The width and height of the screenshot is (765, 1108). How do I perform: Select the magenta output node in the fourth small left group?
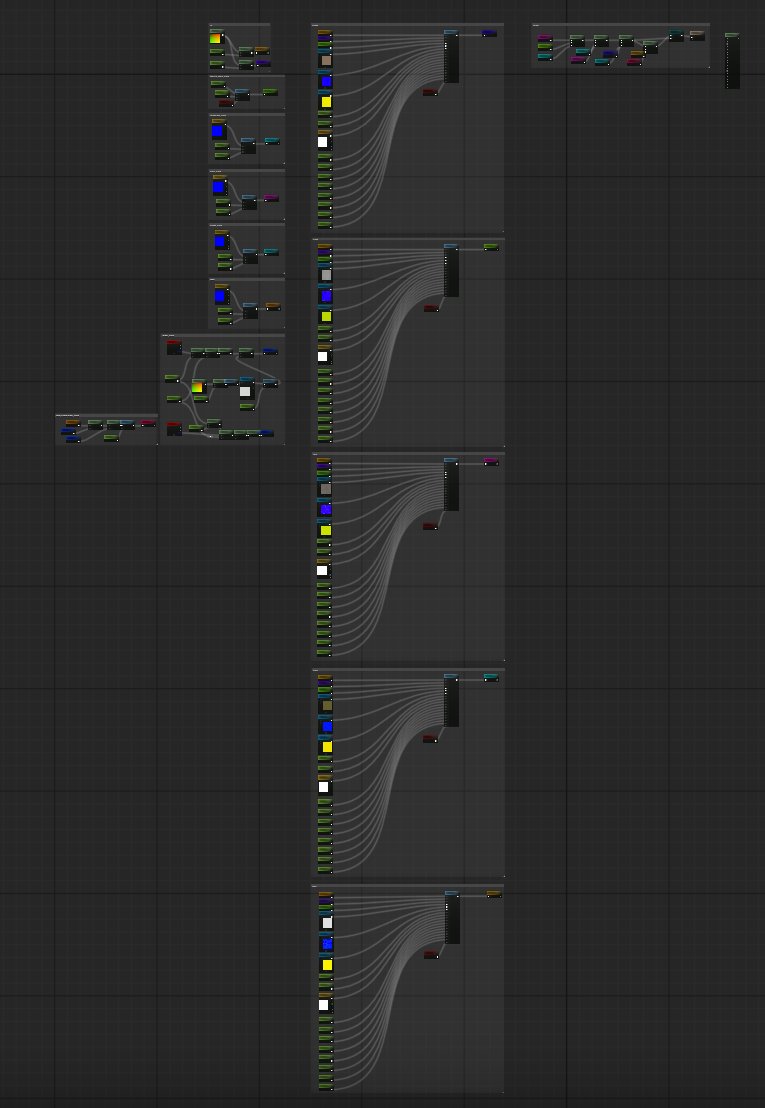[271, 199]
